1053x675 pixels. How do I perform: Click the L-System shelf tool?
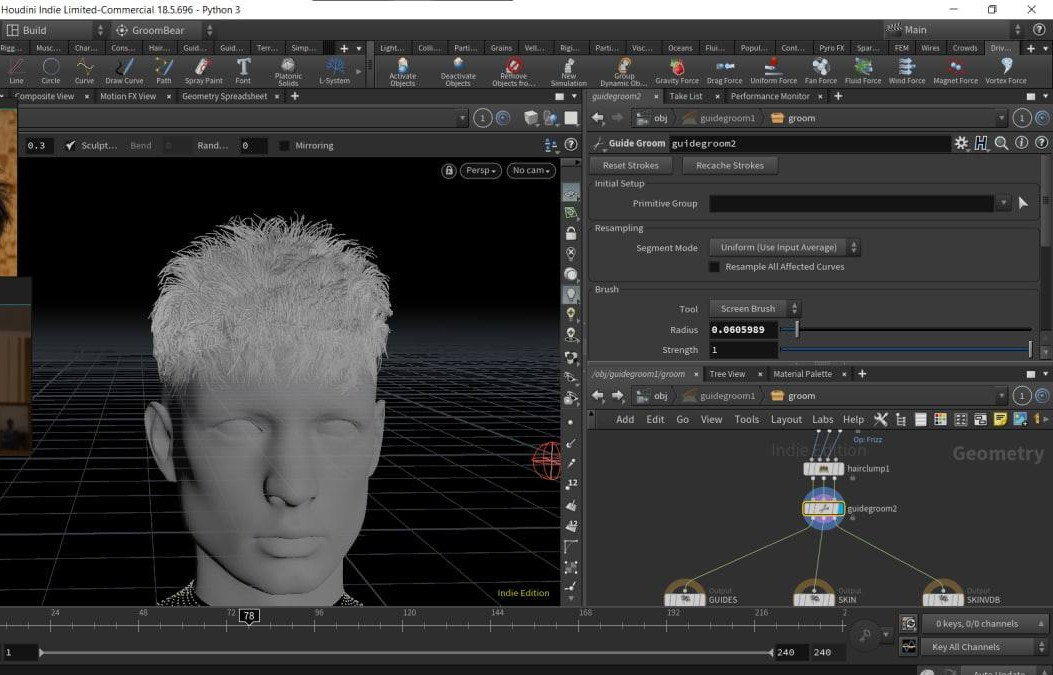[x=334, y=69]
